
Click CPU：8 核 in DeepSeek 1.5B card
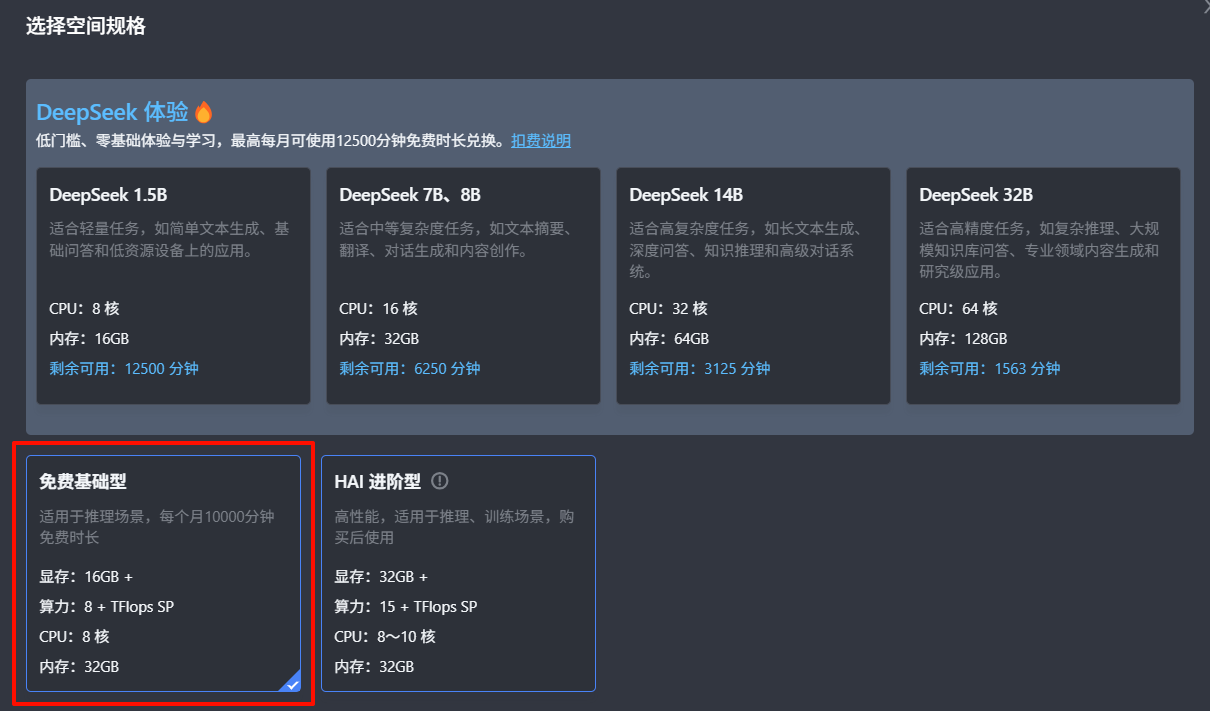[x=84, y=308]
